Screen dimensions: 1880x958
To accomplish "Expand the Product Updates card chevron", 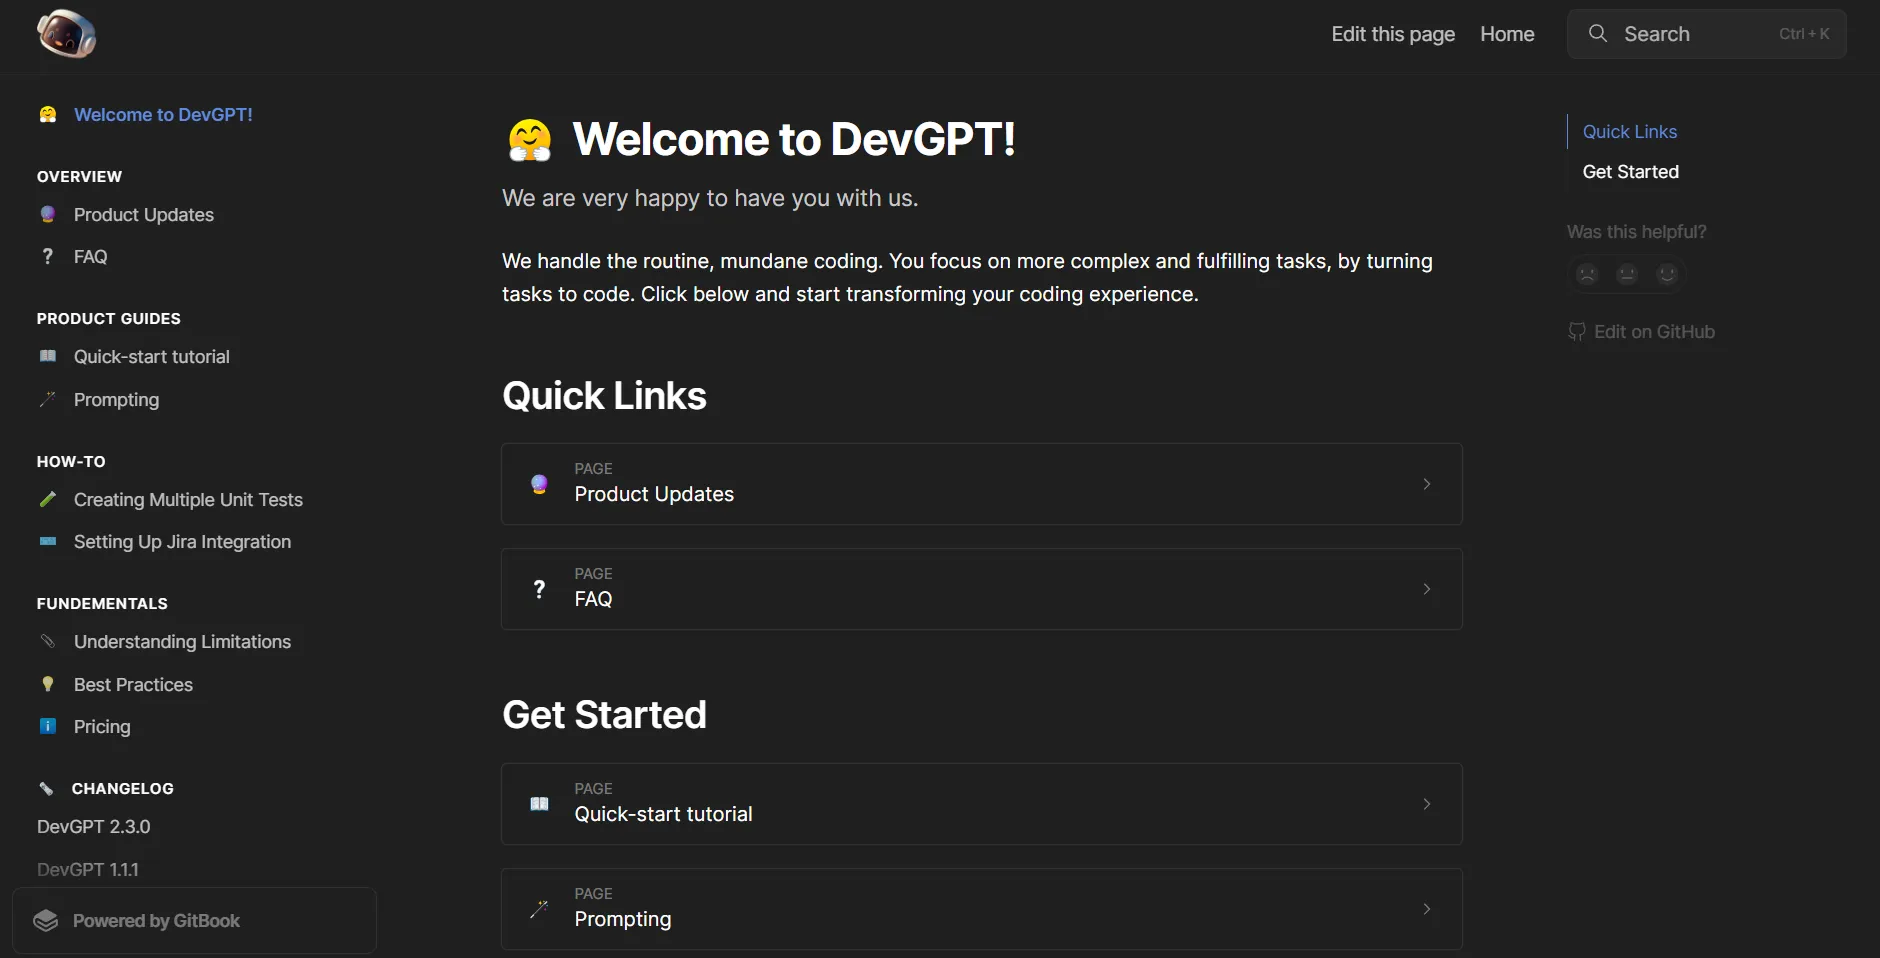I will (x=1426, y=484).
